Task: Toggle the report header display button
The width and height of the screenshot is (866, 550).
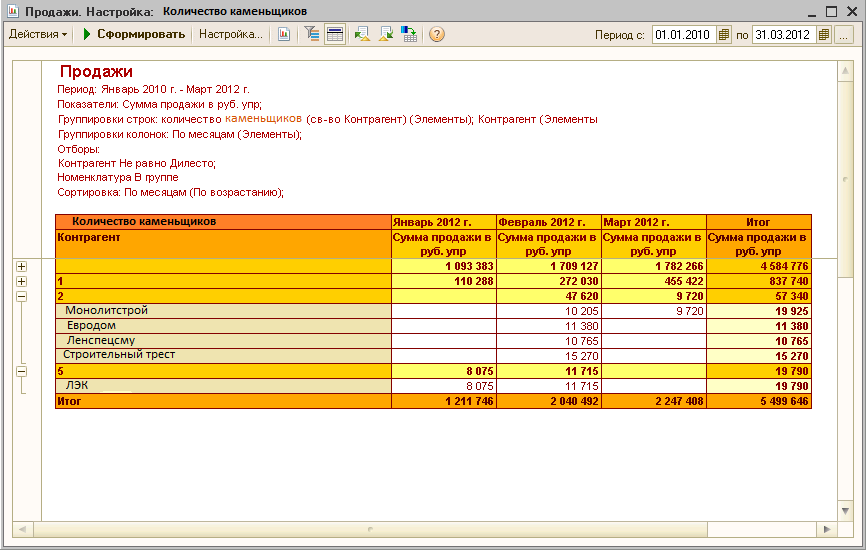Action: pyautogui.click(x=335, y=34)
